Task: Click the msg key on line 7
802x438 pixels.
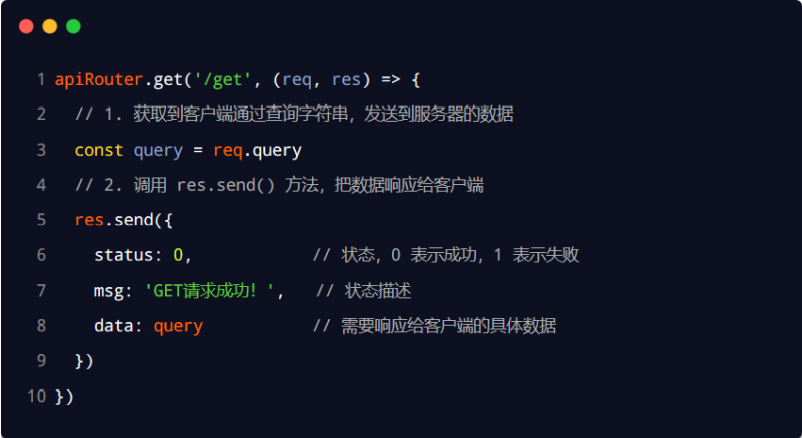Action: tap(109, 291)
